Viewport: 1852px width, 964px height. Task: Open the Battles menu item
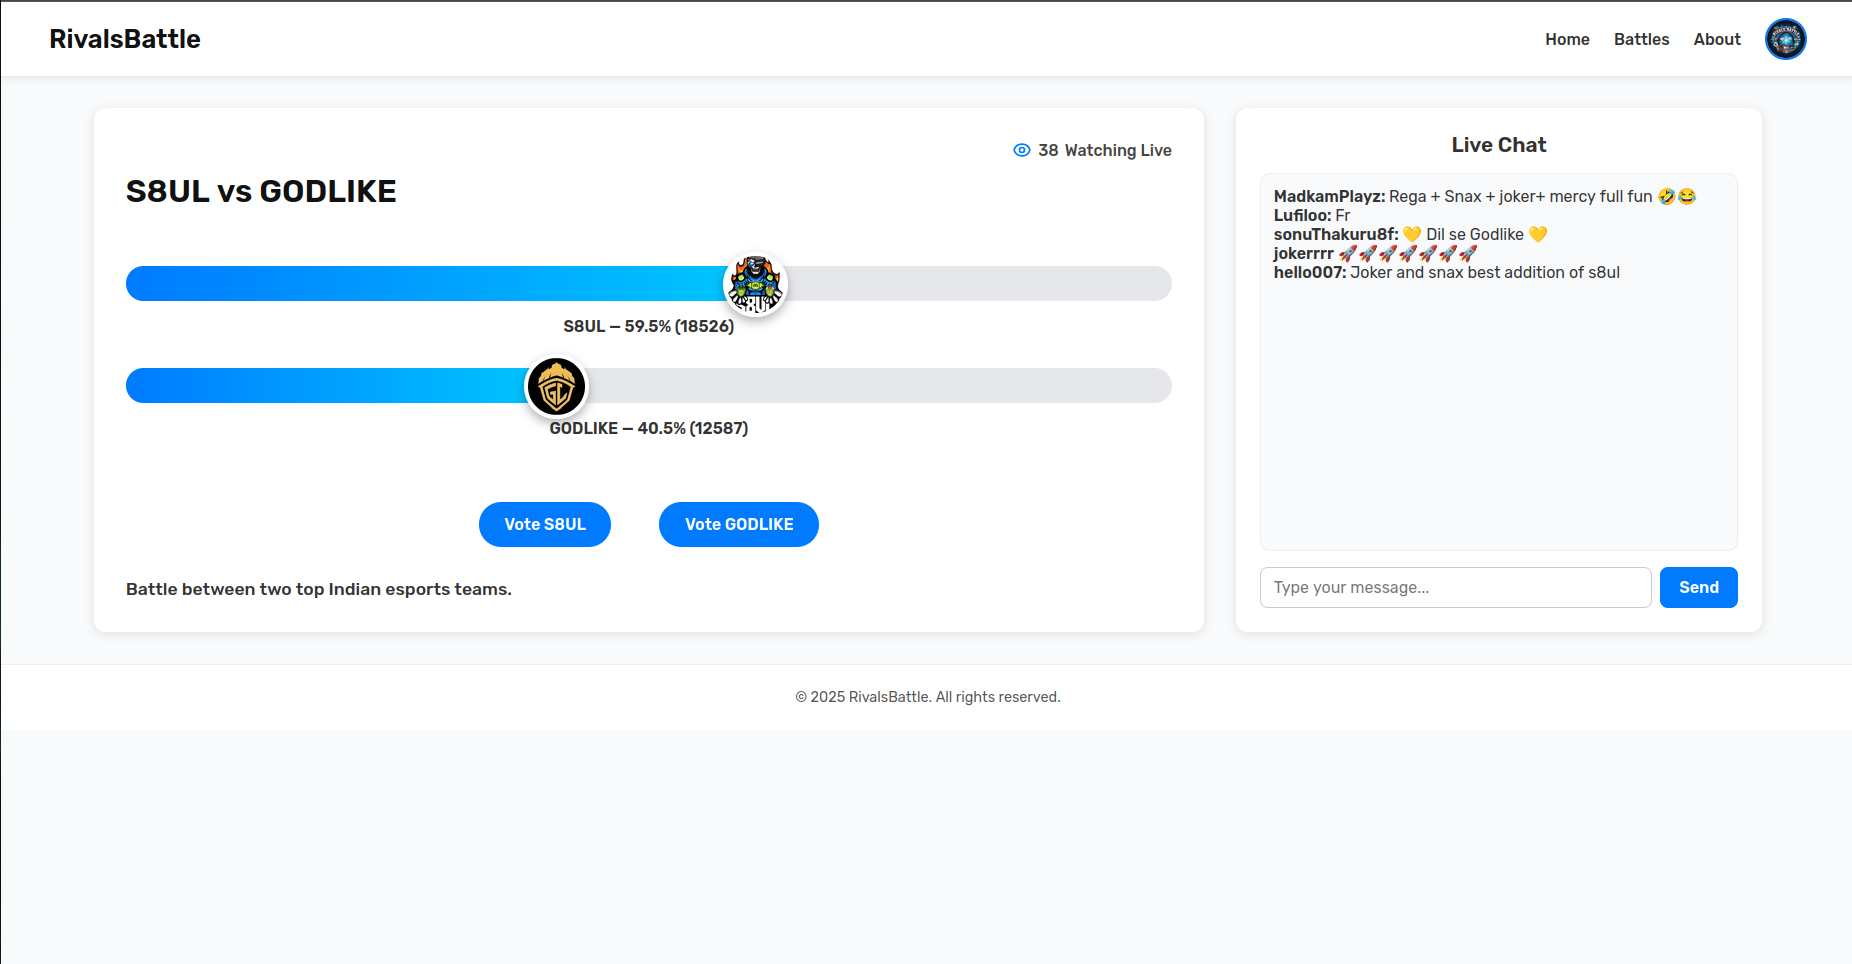click(x=1641, y=39)
